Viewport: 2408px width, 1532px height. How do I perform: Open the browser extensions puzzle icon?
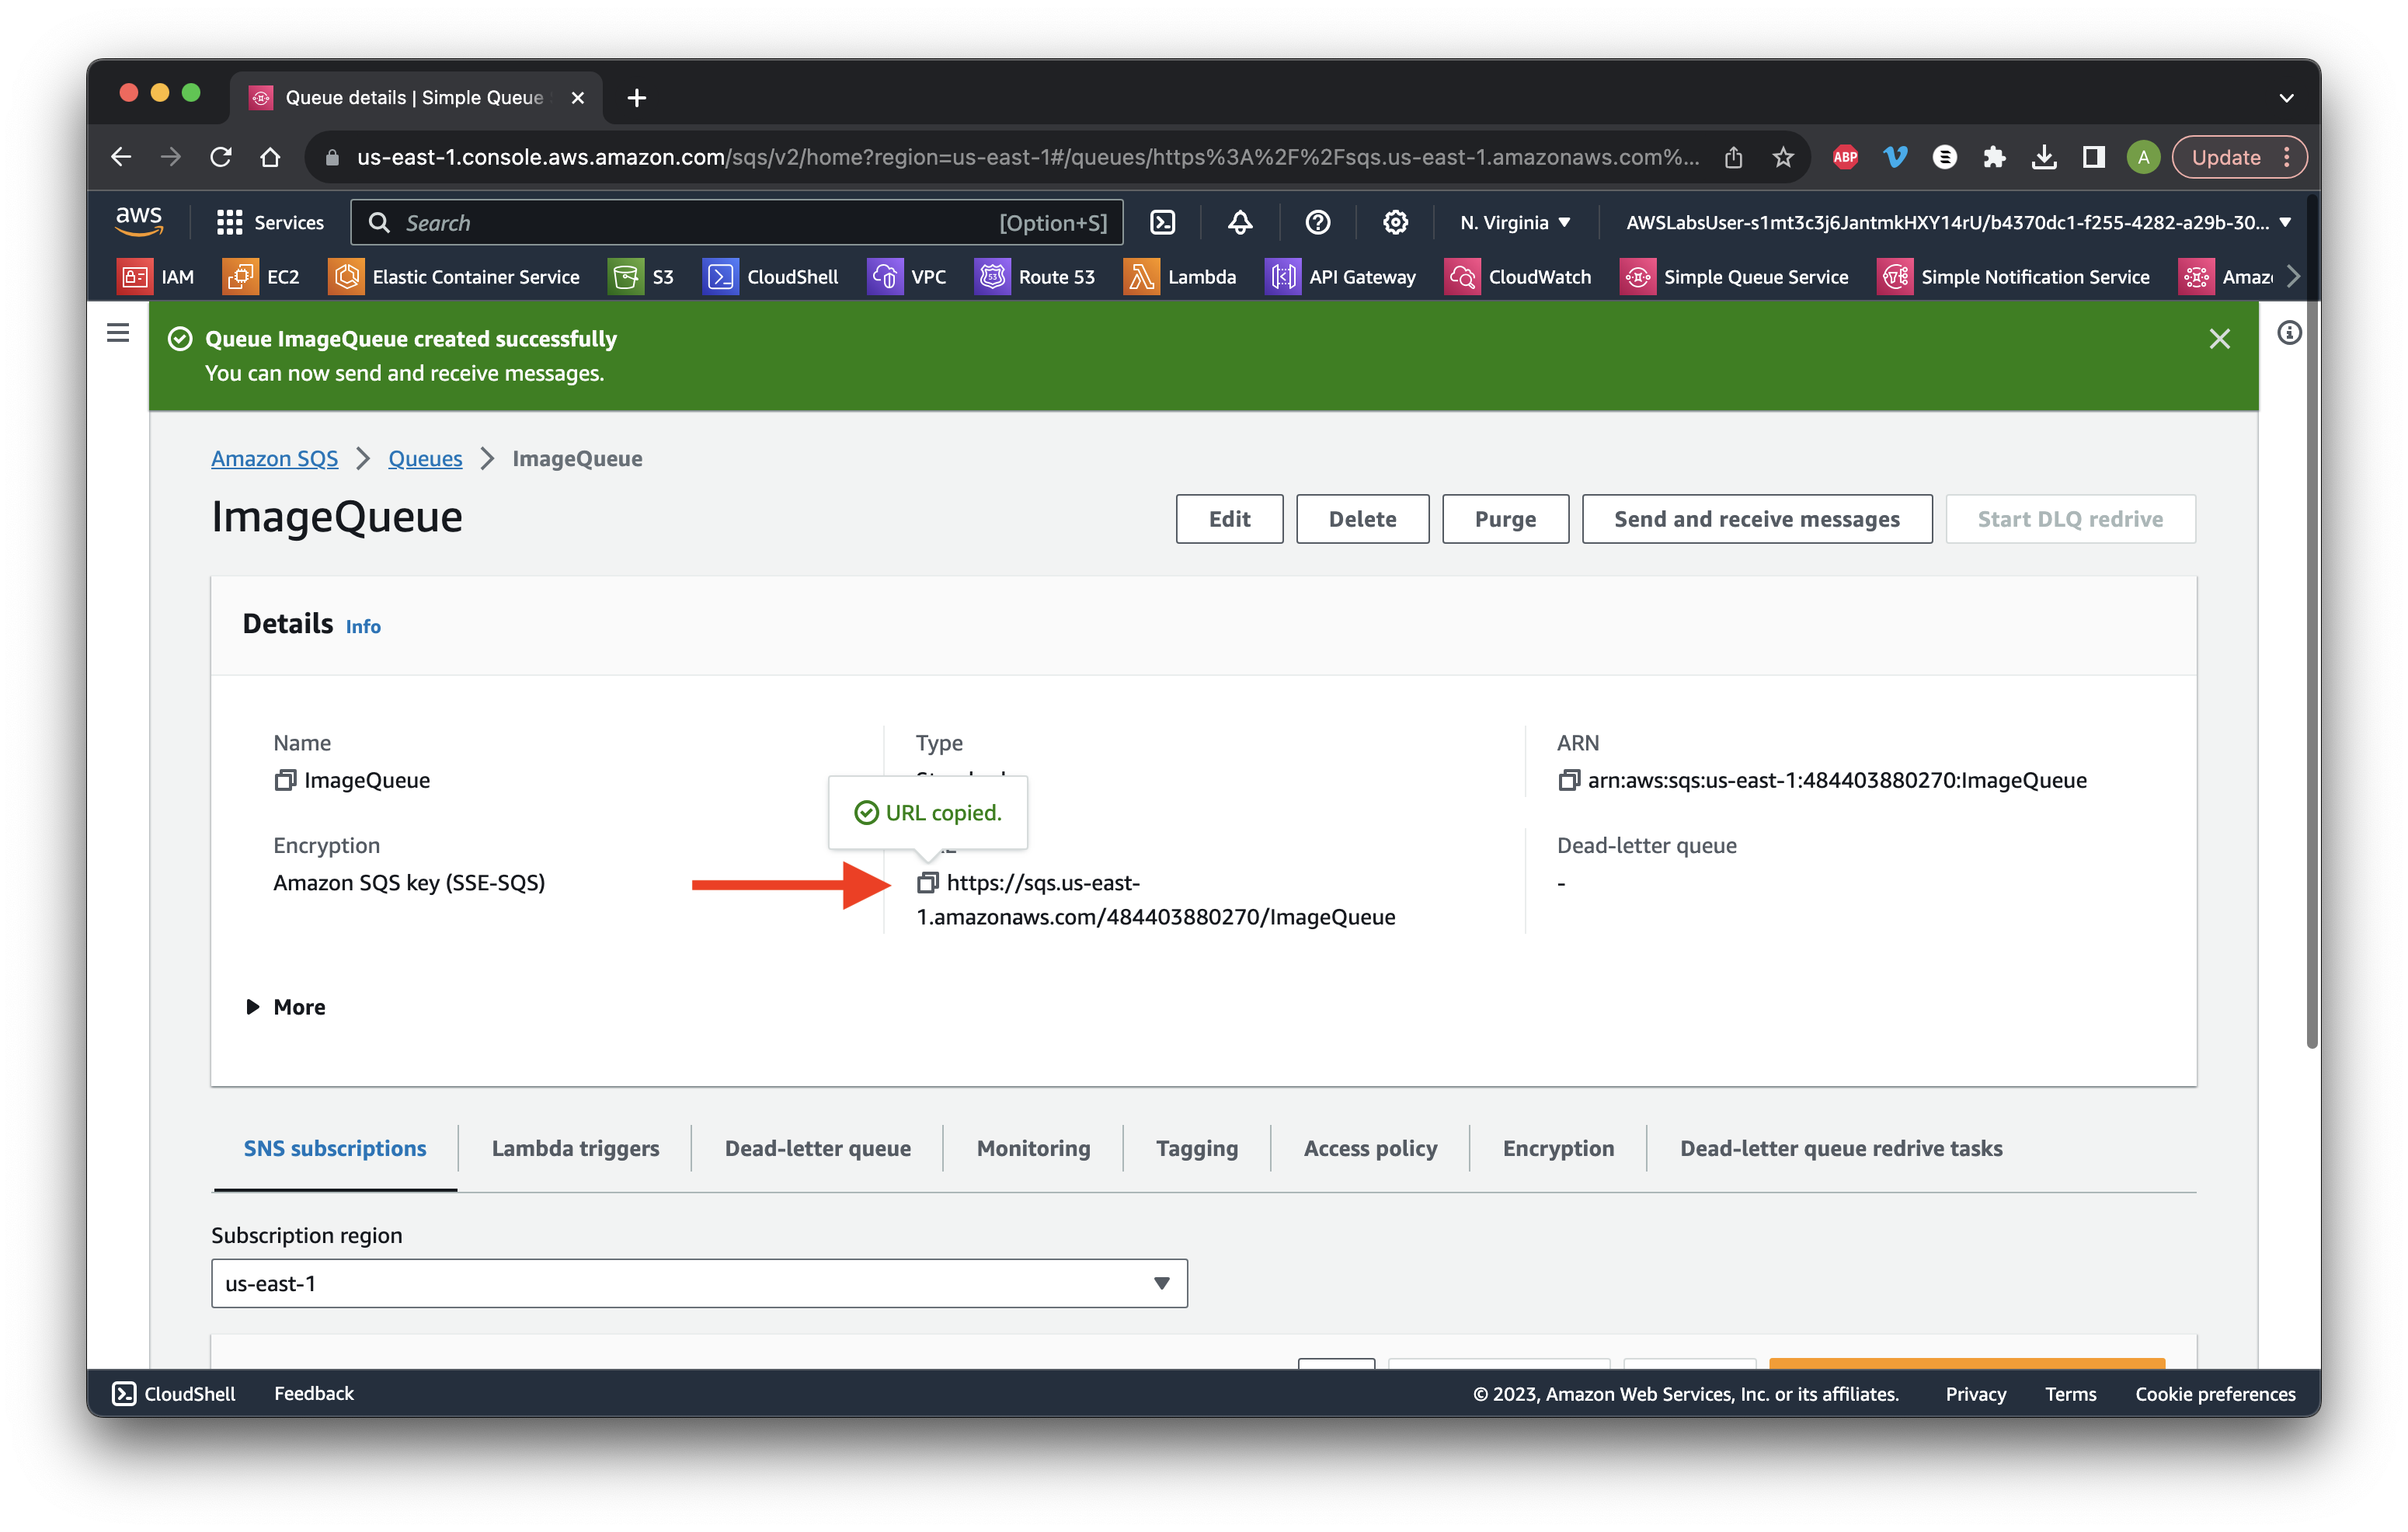click(1994, 157)
